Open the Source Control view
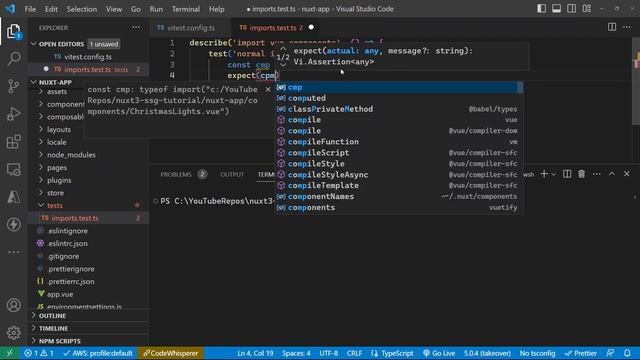The width and height of the screenshot is (640, 360). pos(13,86)
